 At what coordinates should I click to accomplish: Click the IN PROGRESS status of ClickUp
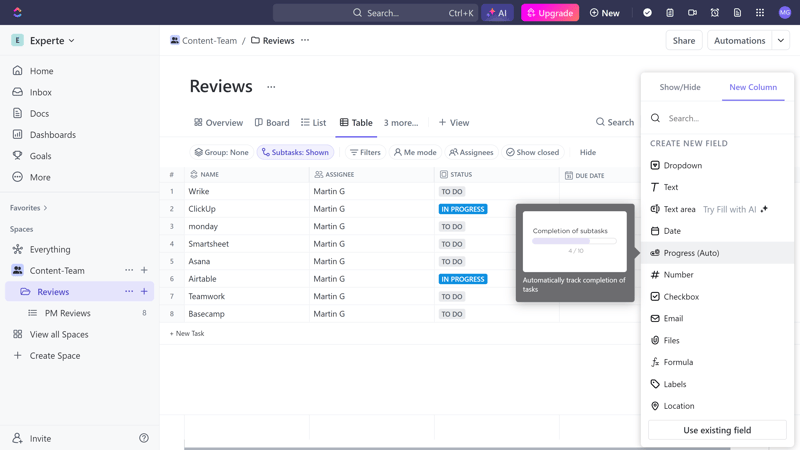pyautogui.click(x=463, y=209)
